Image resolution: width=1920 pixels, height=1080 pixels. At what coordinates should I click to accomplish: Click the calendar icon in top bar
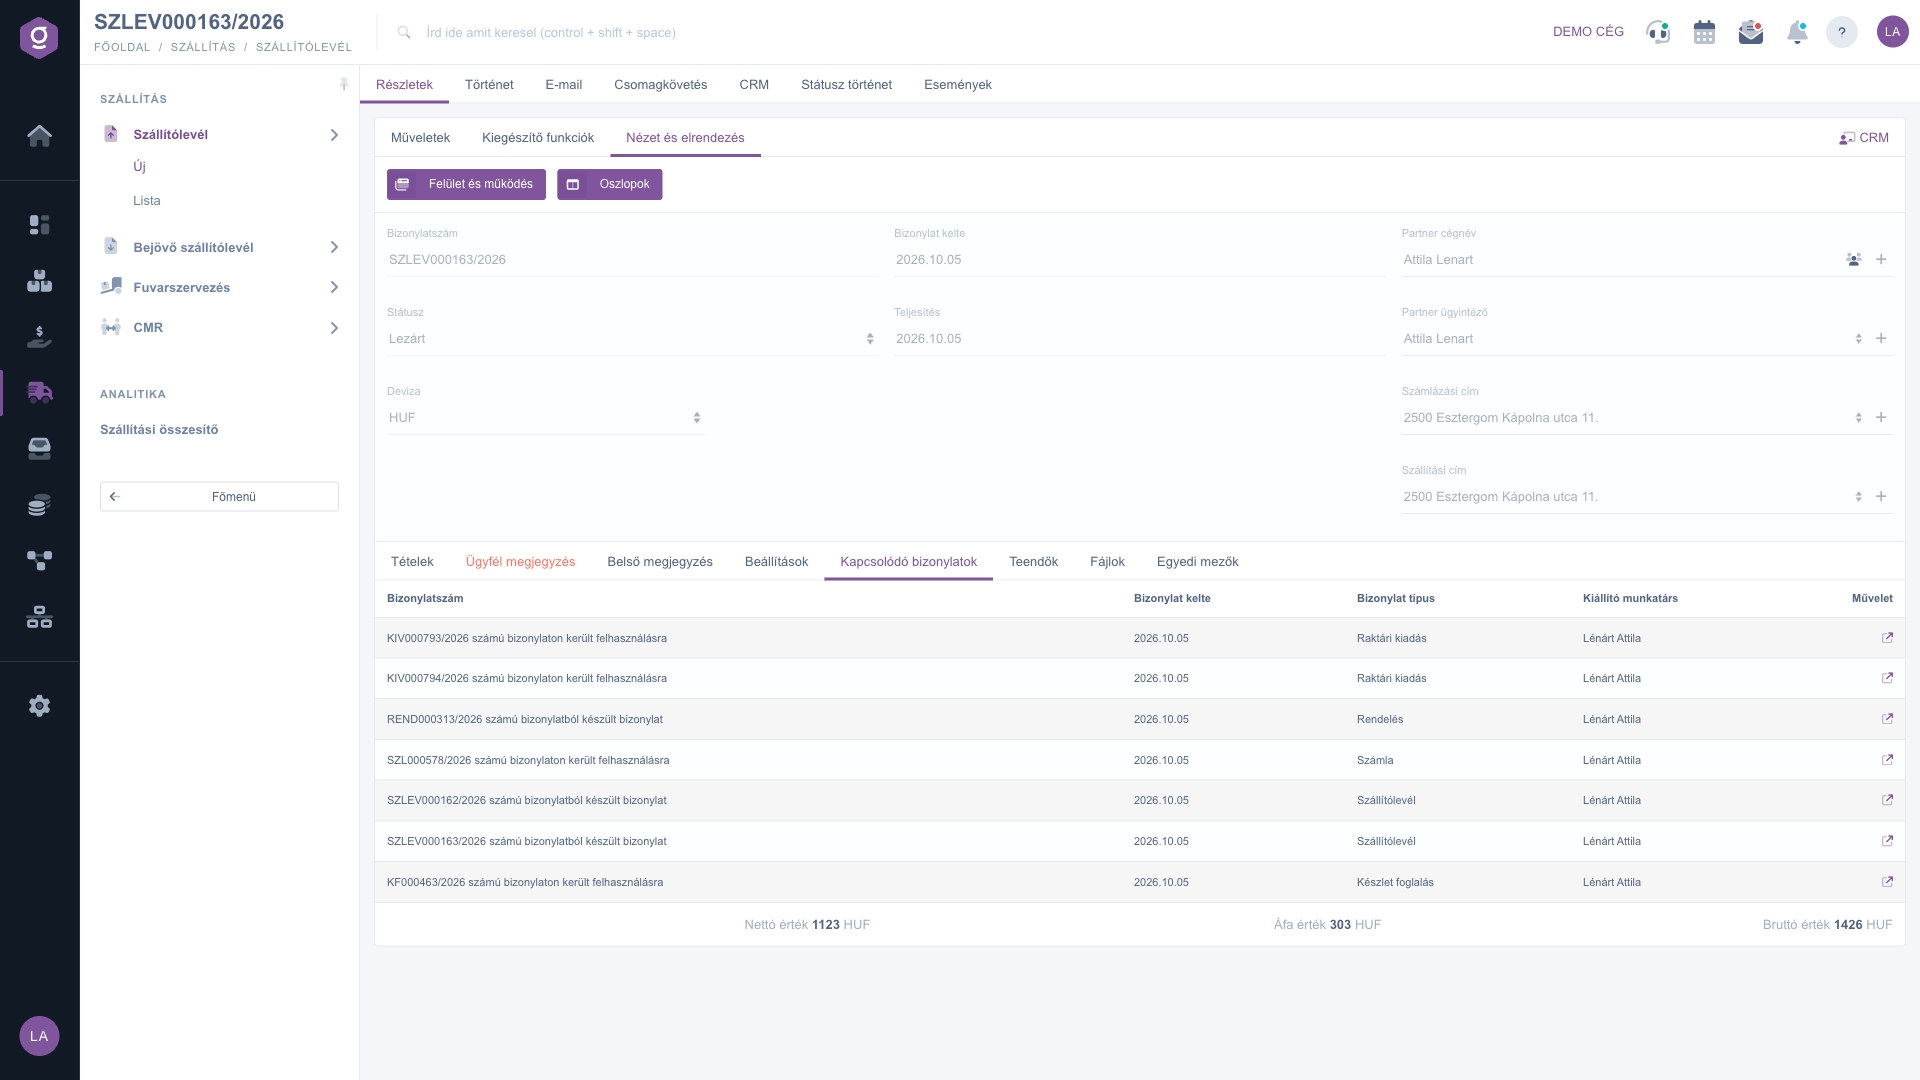point(1704,32)
